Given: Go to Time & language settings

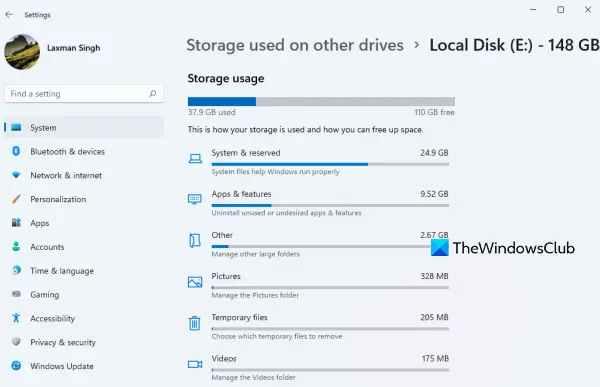Looking at the screenshot, I should tap(84, 271).
